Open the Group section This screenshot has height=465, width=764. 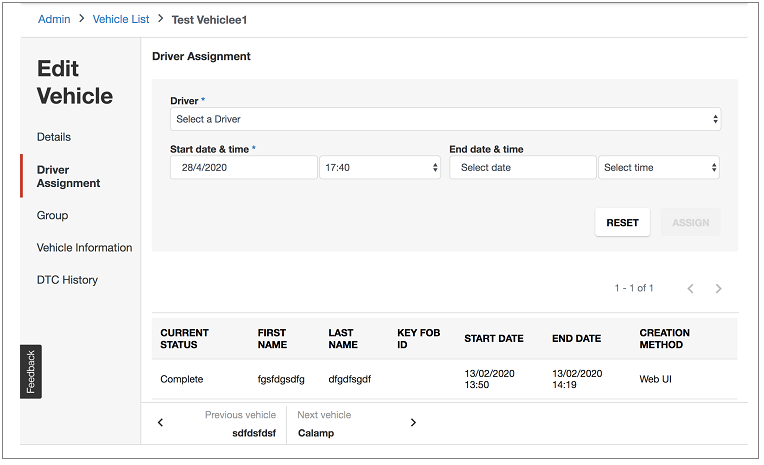[53, 215]
